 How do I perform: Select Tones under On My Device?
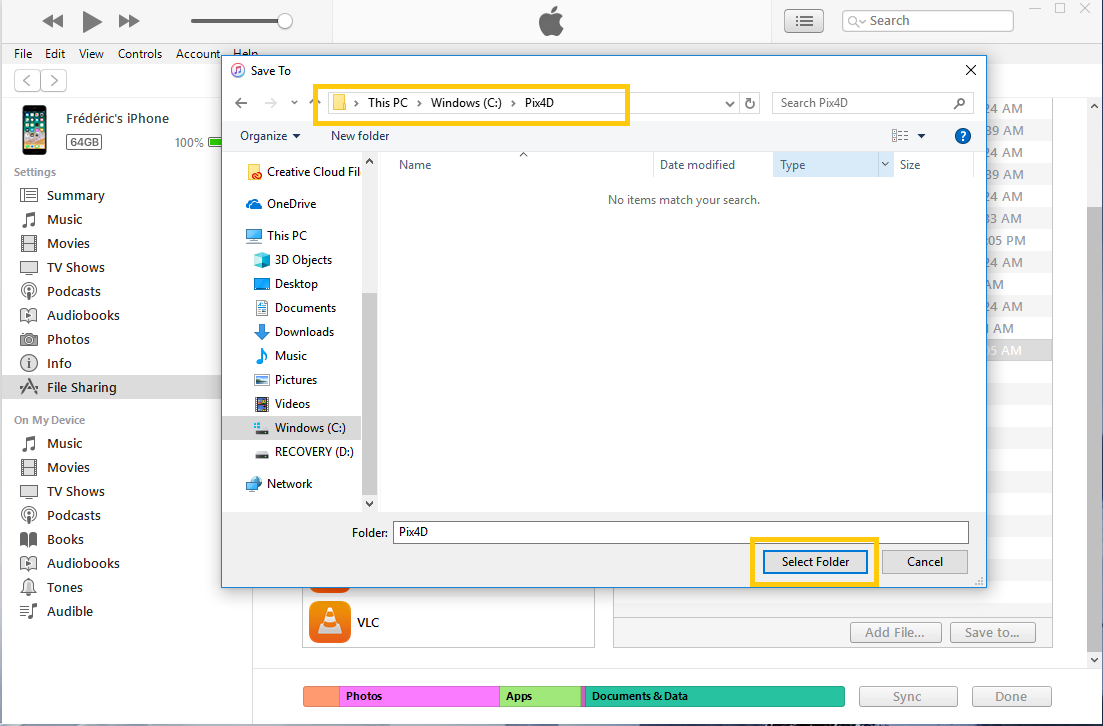click(65, 587)
